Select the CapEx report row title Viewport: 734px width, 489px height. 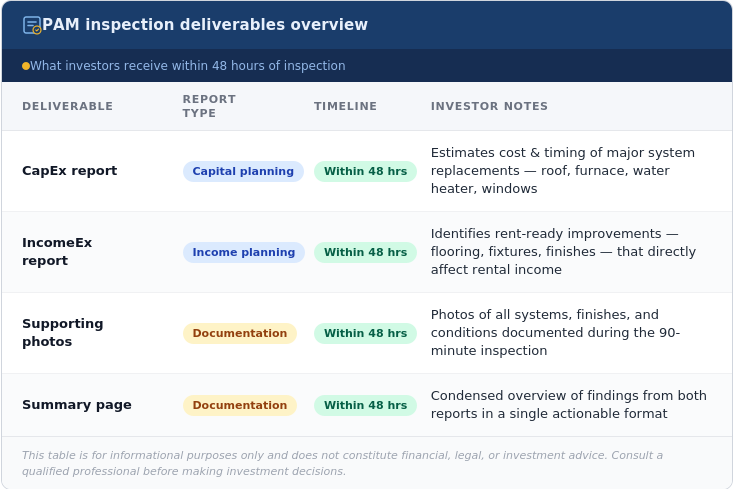tap(69, 171)
